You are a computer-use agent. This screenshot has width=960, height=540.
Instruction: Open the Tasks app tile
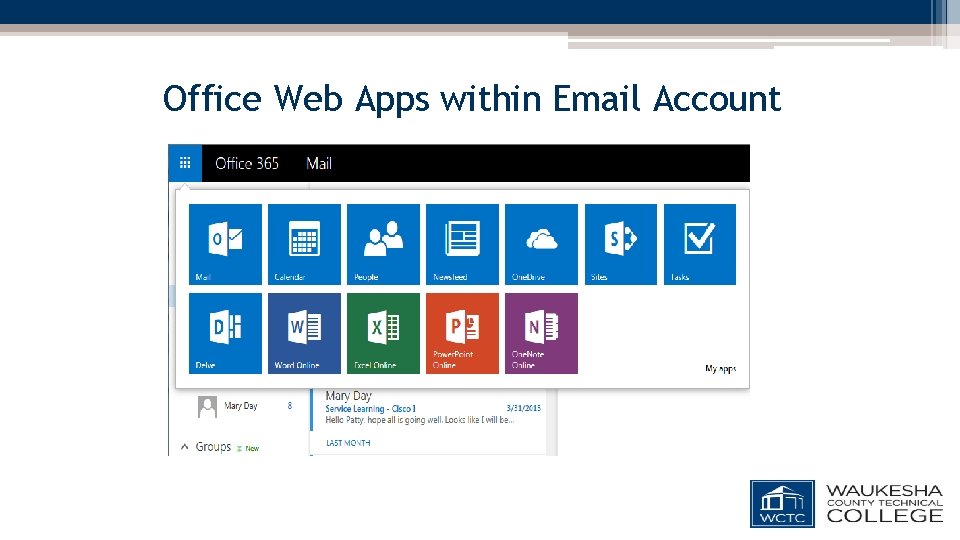pos(700,244)
